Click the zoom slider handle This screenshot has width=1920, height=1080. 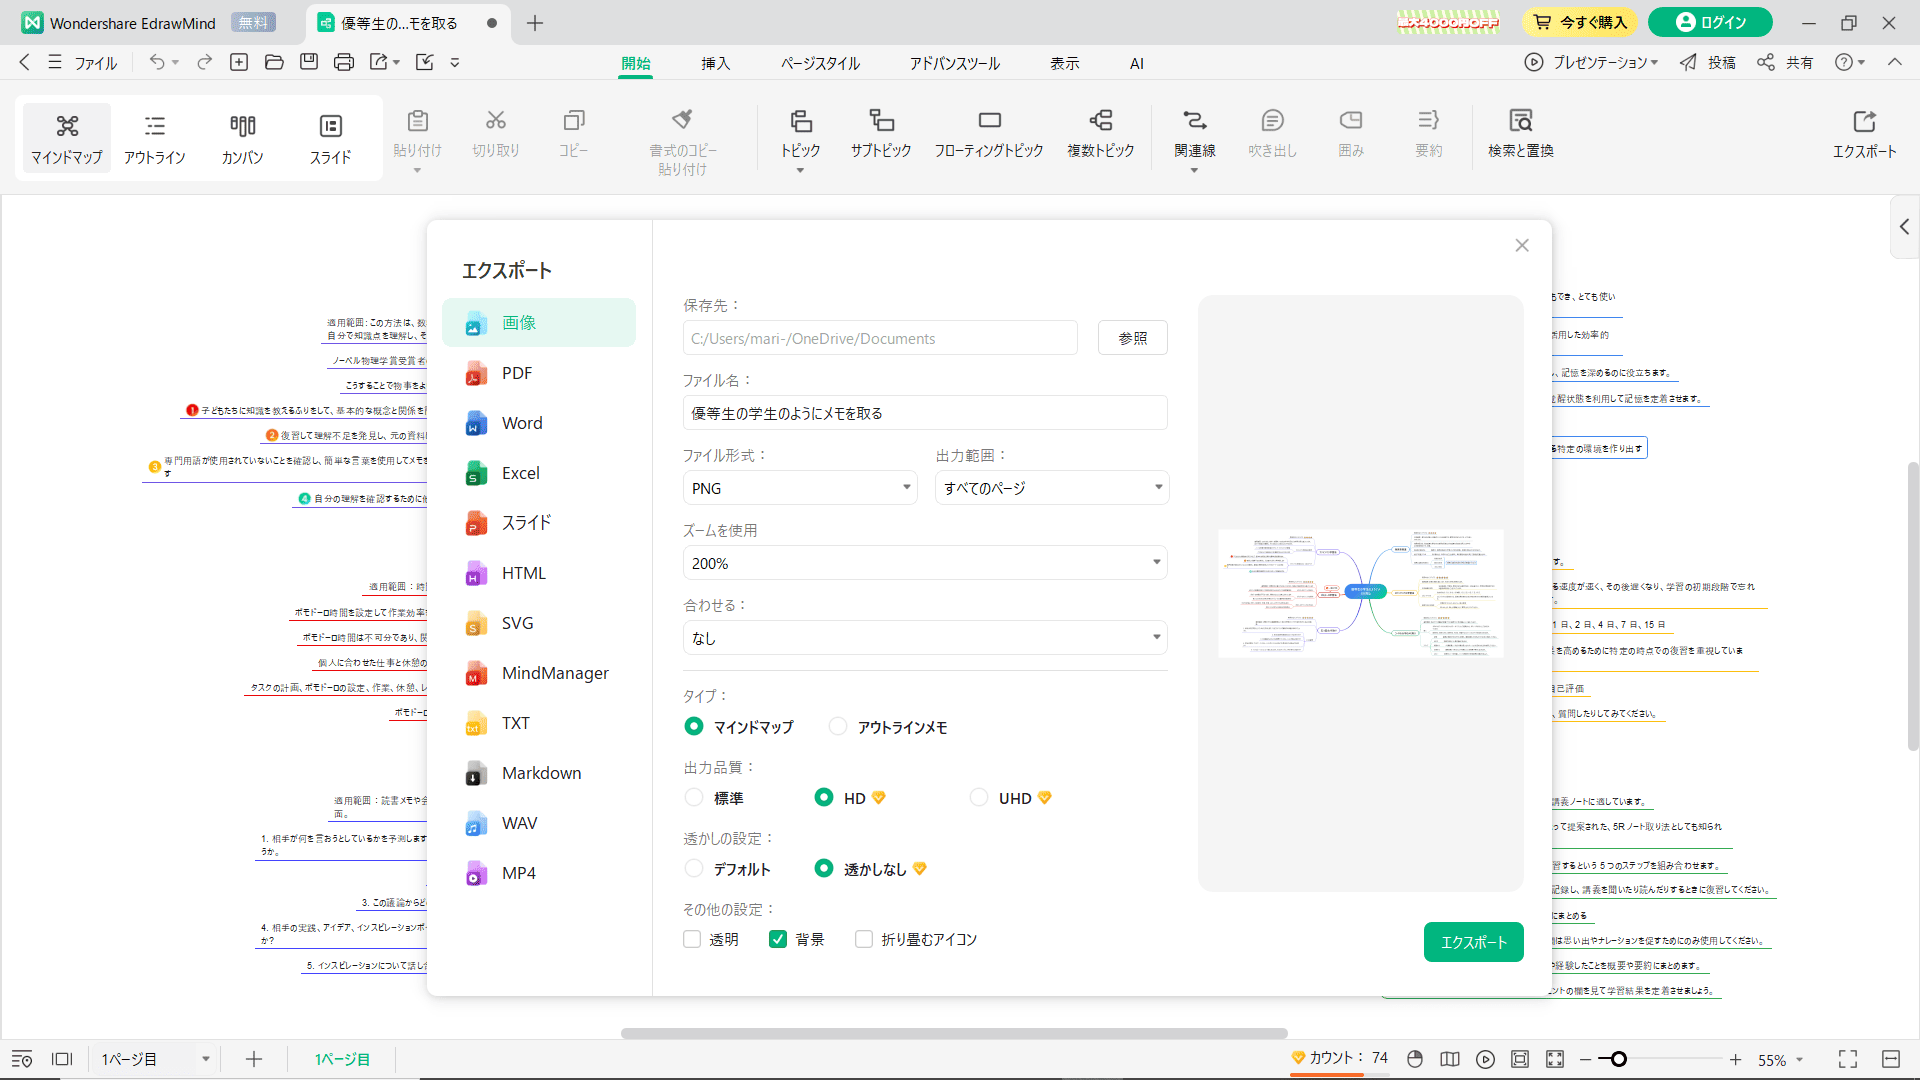1619,1059
